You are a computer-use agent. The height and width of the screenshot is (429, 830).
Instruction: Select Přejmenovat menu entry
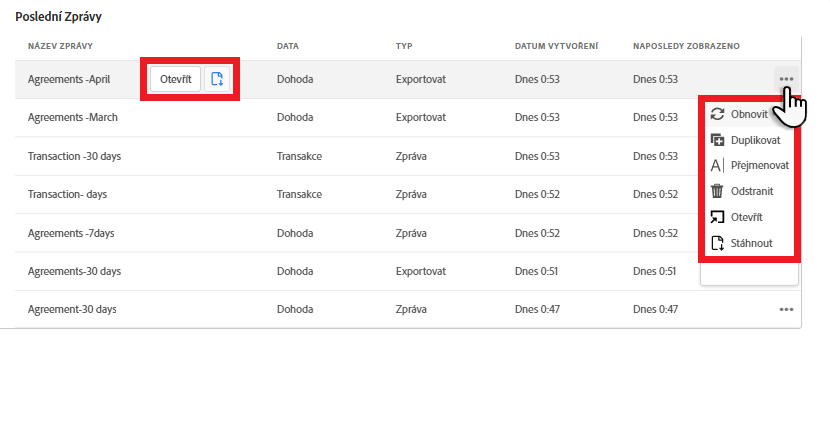(x=760, y=166)
